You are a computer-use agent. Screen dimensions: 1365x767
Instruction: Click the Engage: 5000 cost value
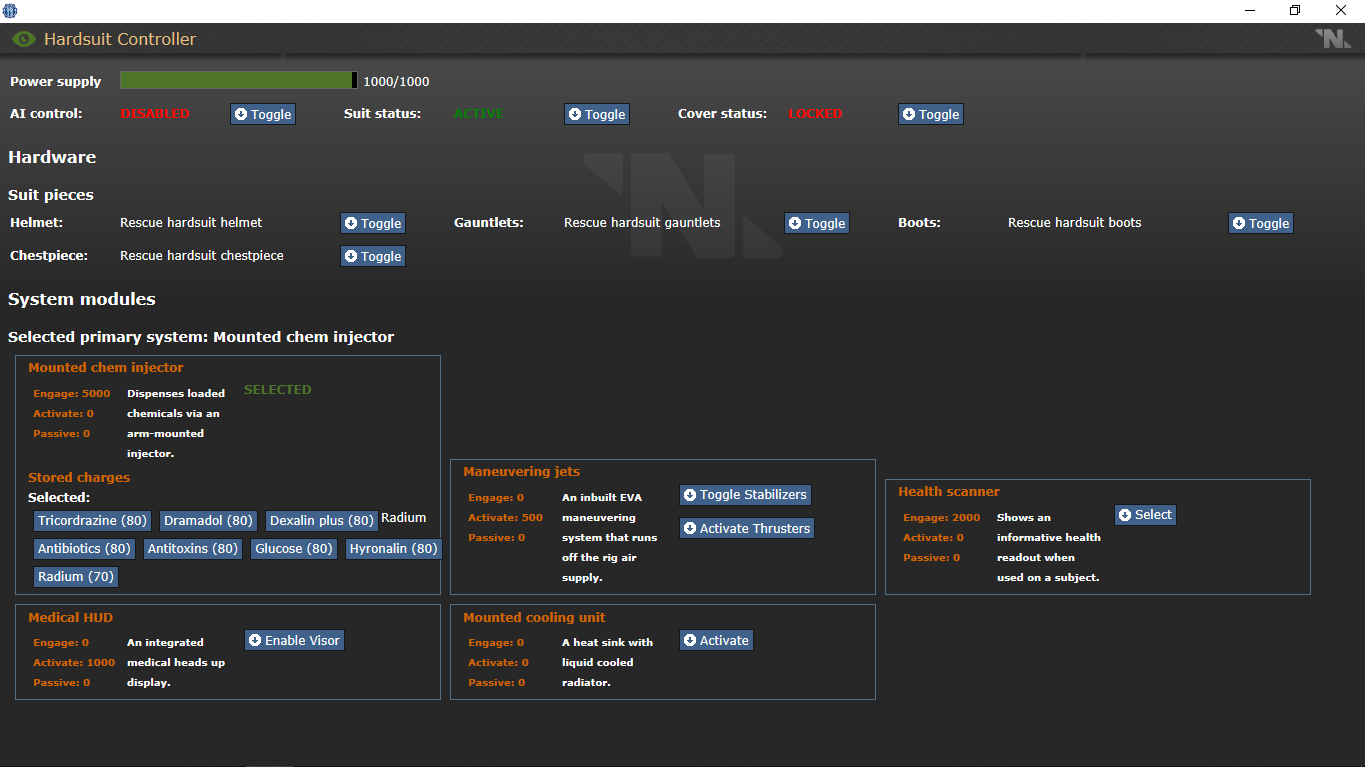[x=72, y=393]
